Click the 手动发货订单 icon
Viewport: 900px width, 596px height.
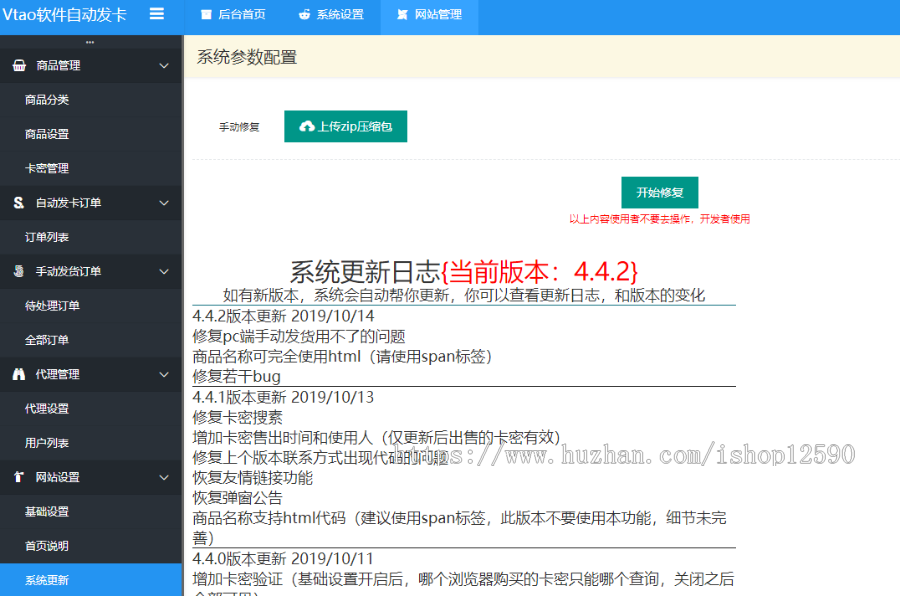coord(19,271)
